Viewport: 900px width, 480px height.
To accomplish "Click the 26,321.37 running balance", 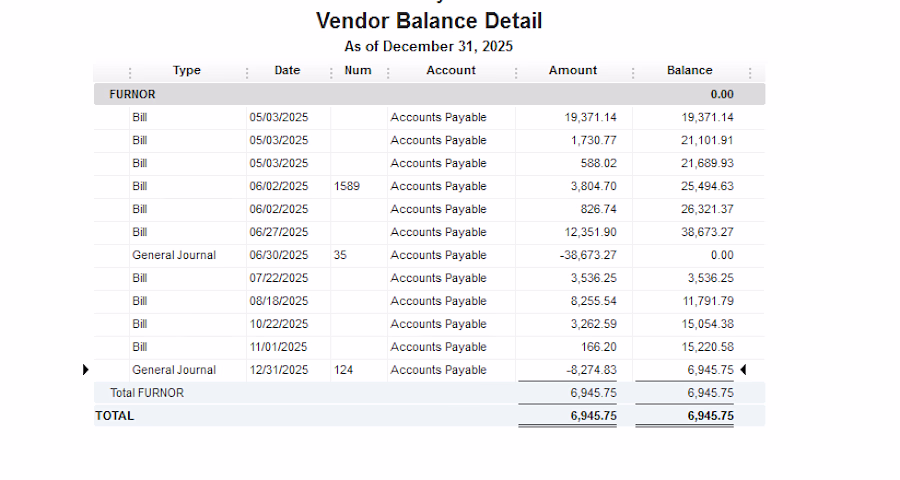I will (x=707, y=210).
